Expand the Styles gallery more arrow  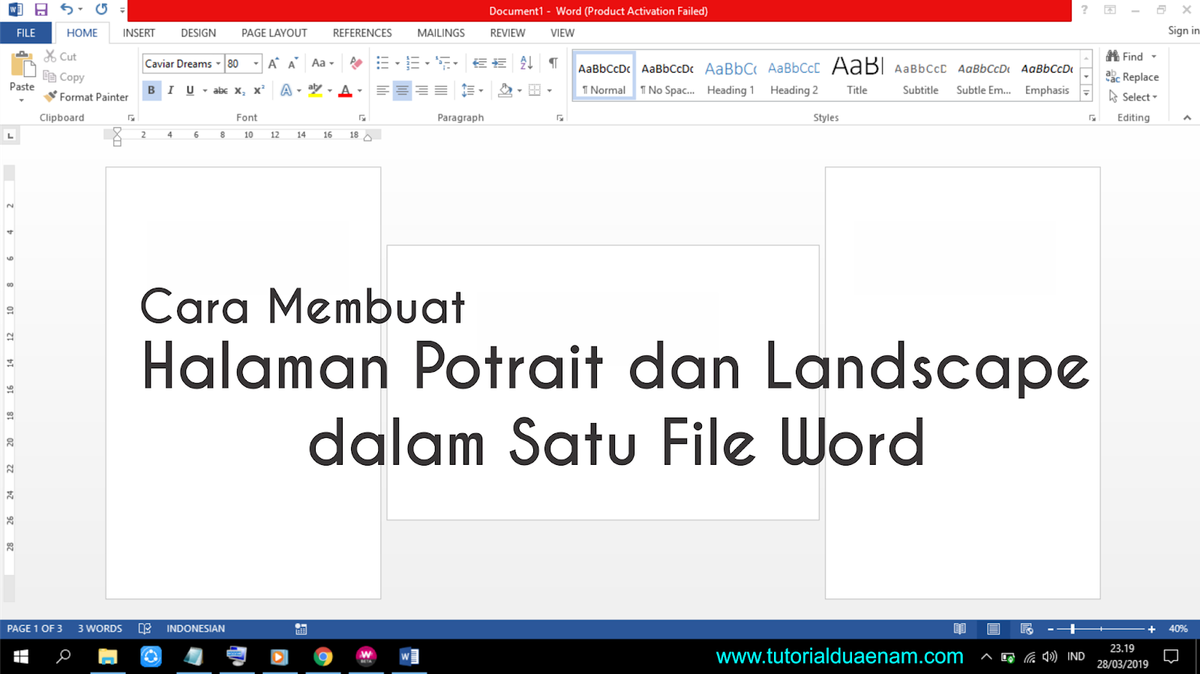(x=1087, y=91)
